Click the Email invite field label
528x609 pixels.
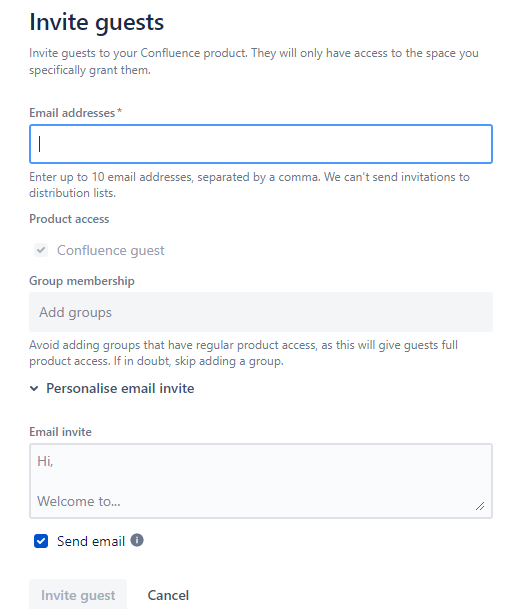(61, 432)
